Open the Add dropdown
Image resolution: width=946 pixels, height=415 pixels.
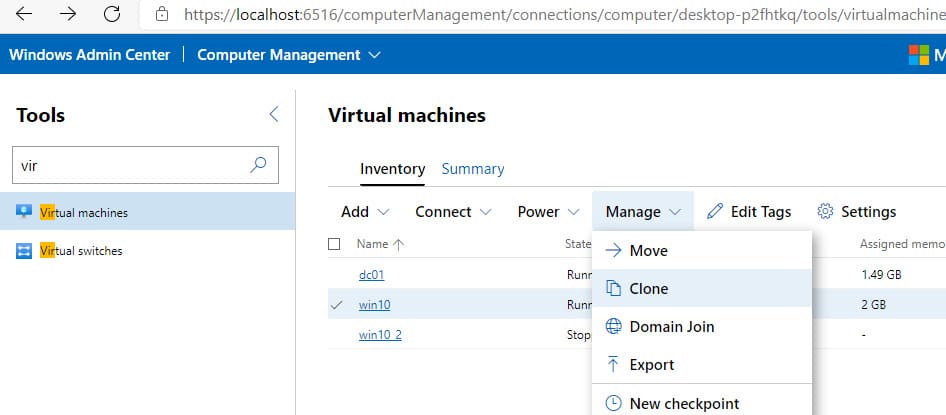click(x=366, y=212)
